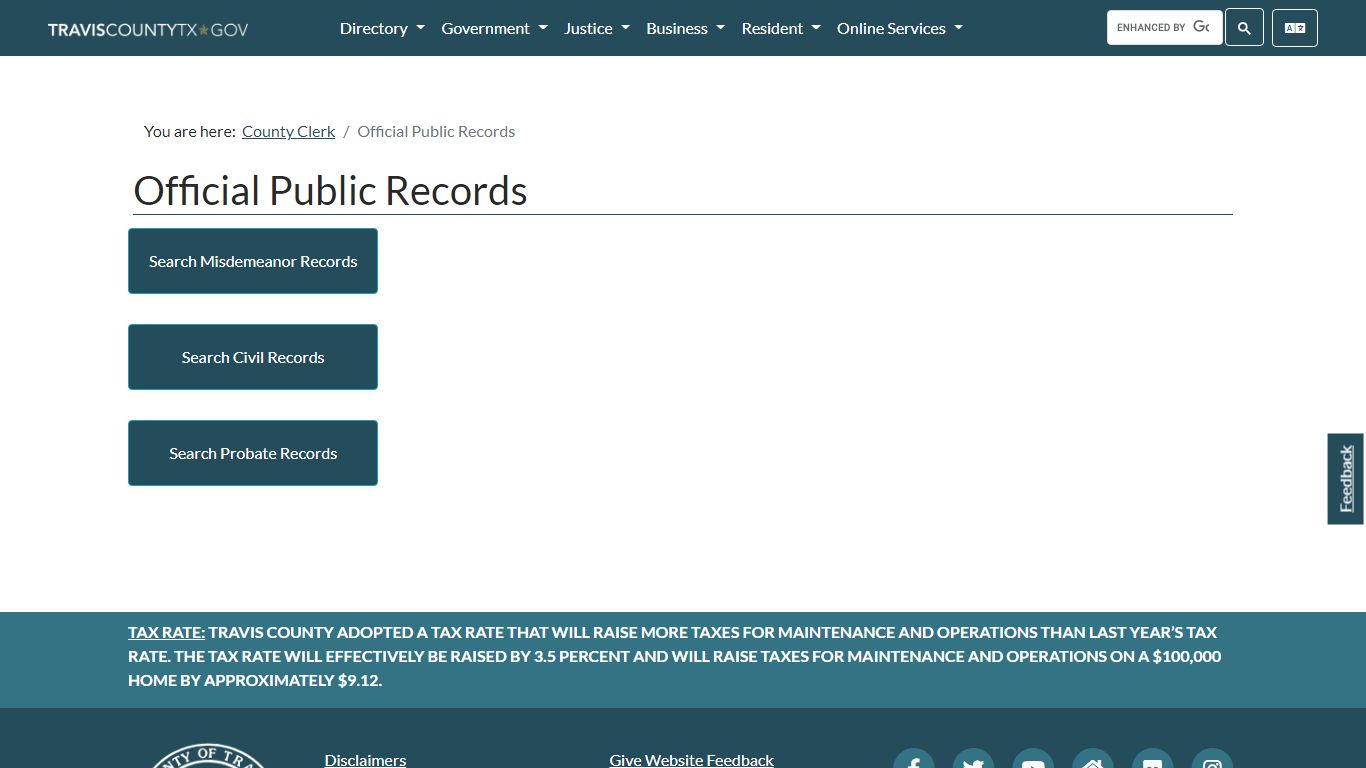Click the TravisCountyTX.GOV logo

[x=147, y=28]
